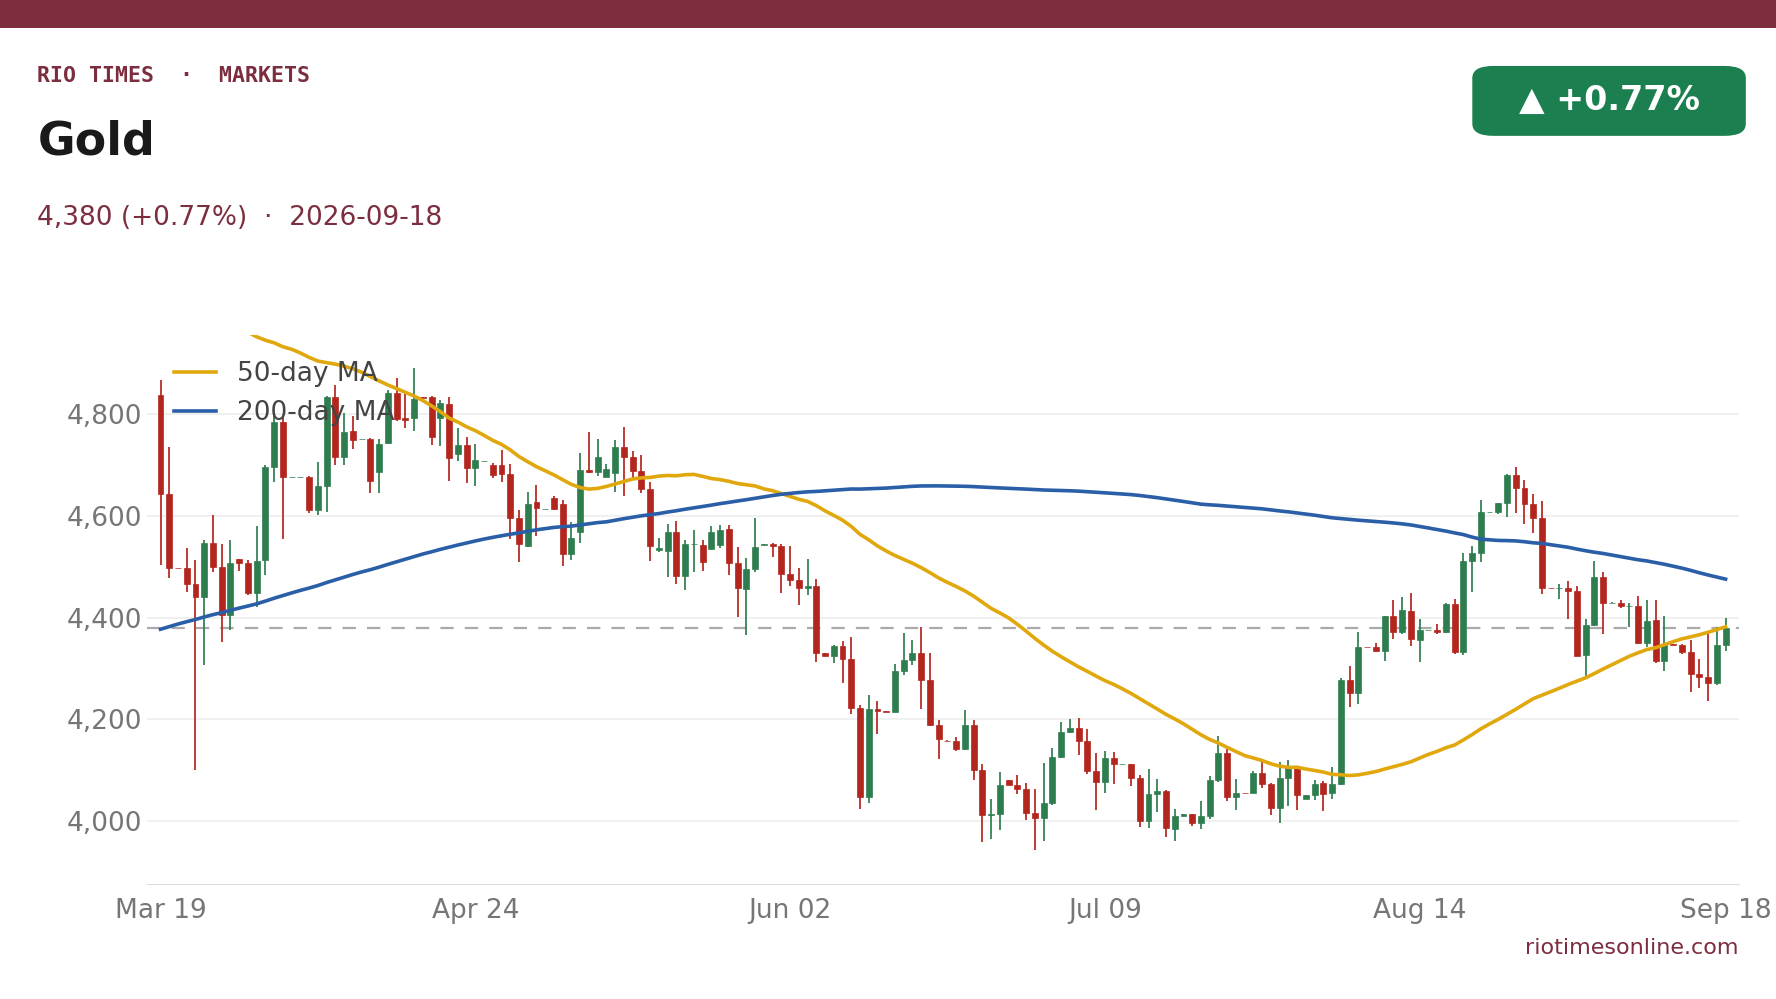
Task: Click the 4,600 y-axis label
Action: click(x=104, y=517)
